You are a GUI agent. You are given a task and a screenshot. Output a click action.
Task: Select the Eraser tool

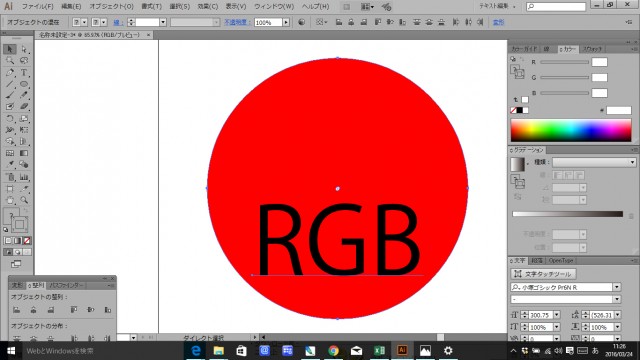point(24,107)
